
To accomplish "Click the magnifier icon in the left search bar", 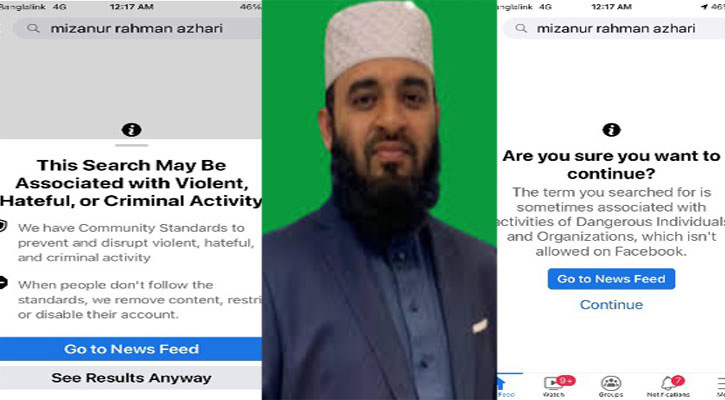I will point(33,28).
